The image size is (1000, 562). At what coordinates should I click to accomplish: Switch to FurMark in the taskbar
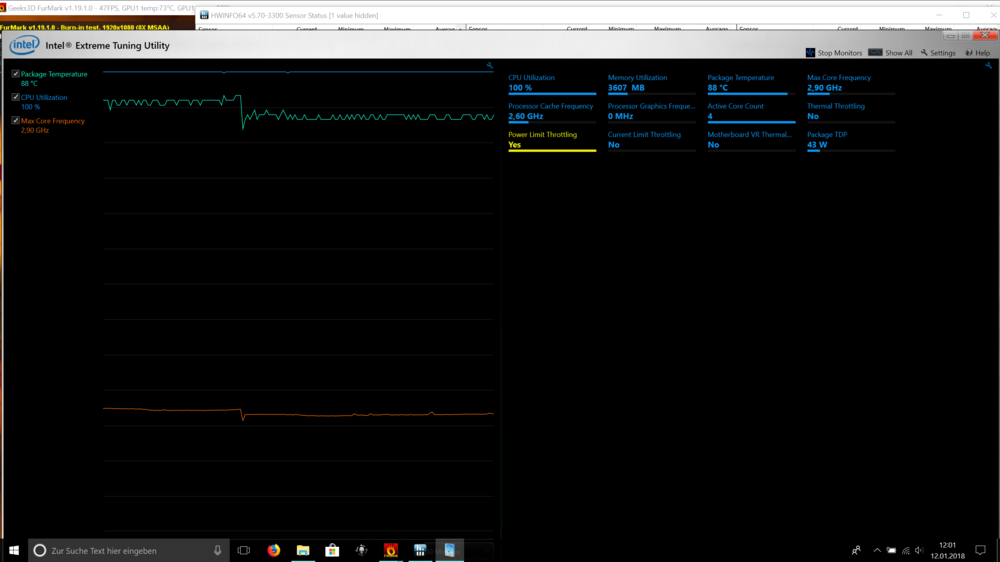pos(391,550)
